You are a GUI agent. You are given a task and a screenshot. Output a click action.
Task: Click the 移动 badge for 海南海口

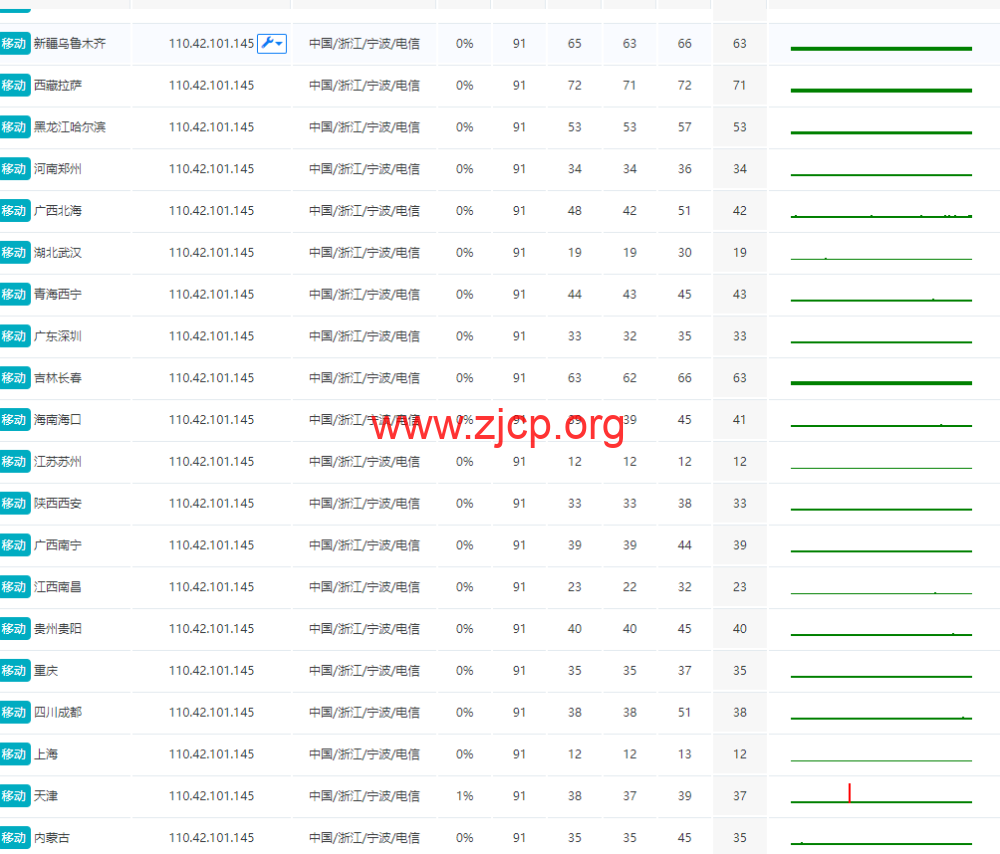(x=14, y=420)
